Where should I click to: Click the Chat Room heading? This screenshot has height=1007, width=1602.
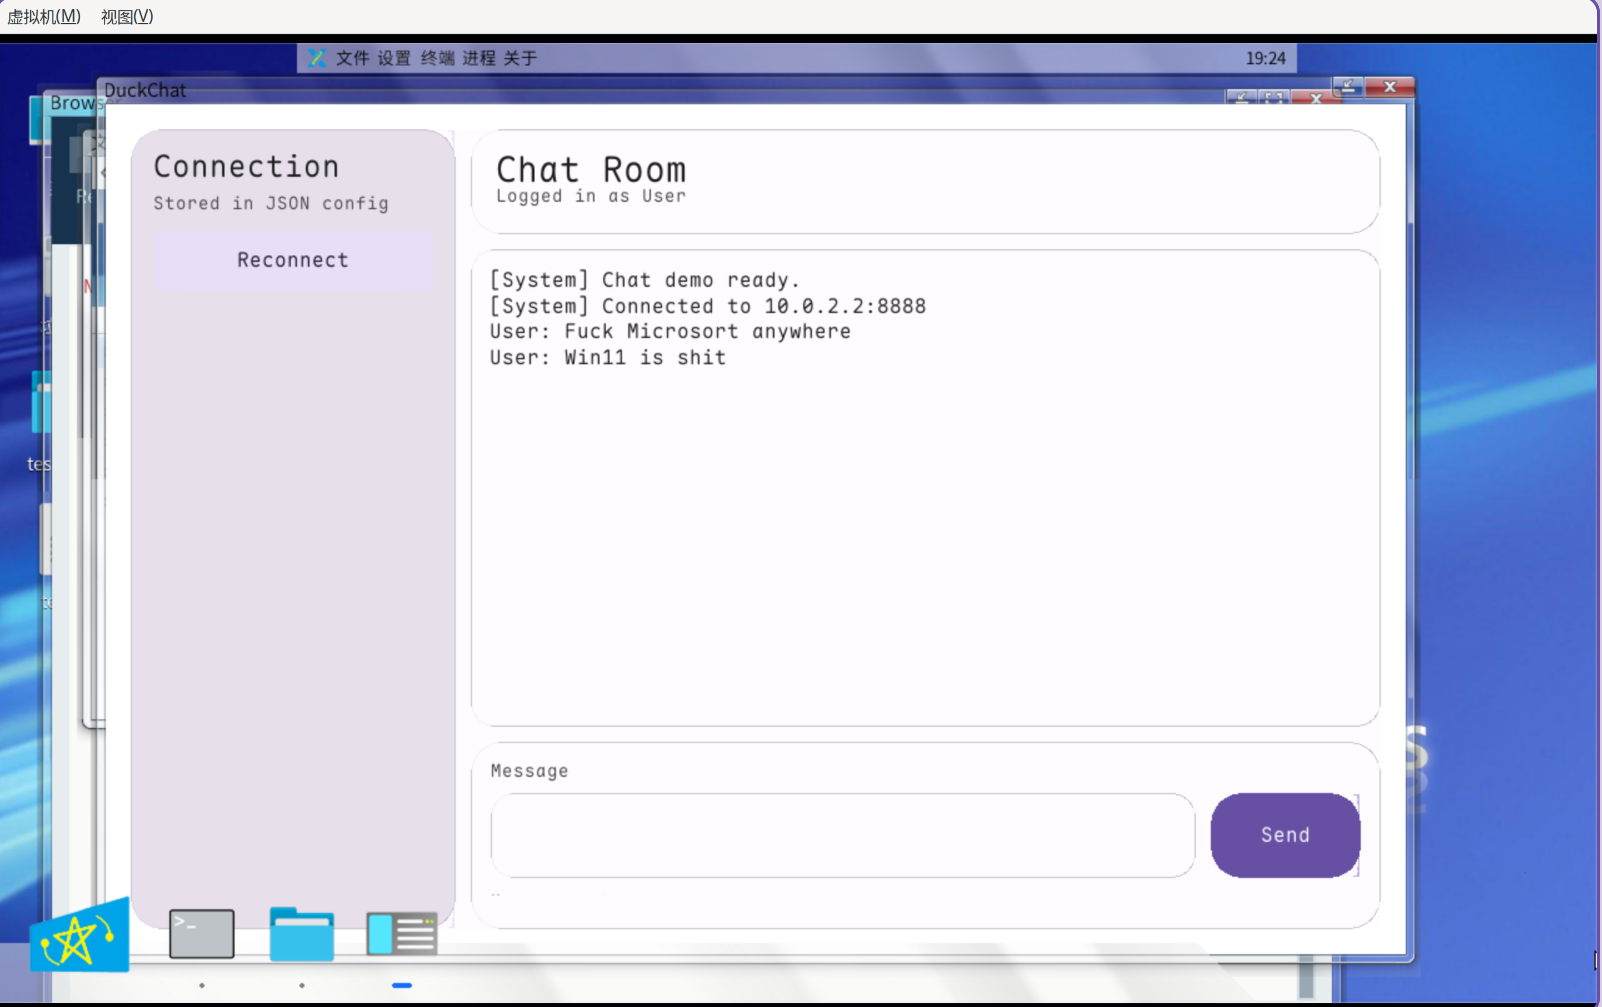click(591, 169)
